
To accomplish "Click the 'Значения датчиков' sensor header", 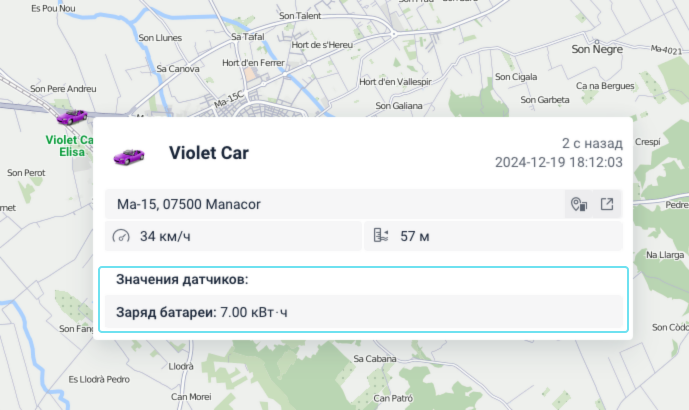I will coord(182,279).
